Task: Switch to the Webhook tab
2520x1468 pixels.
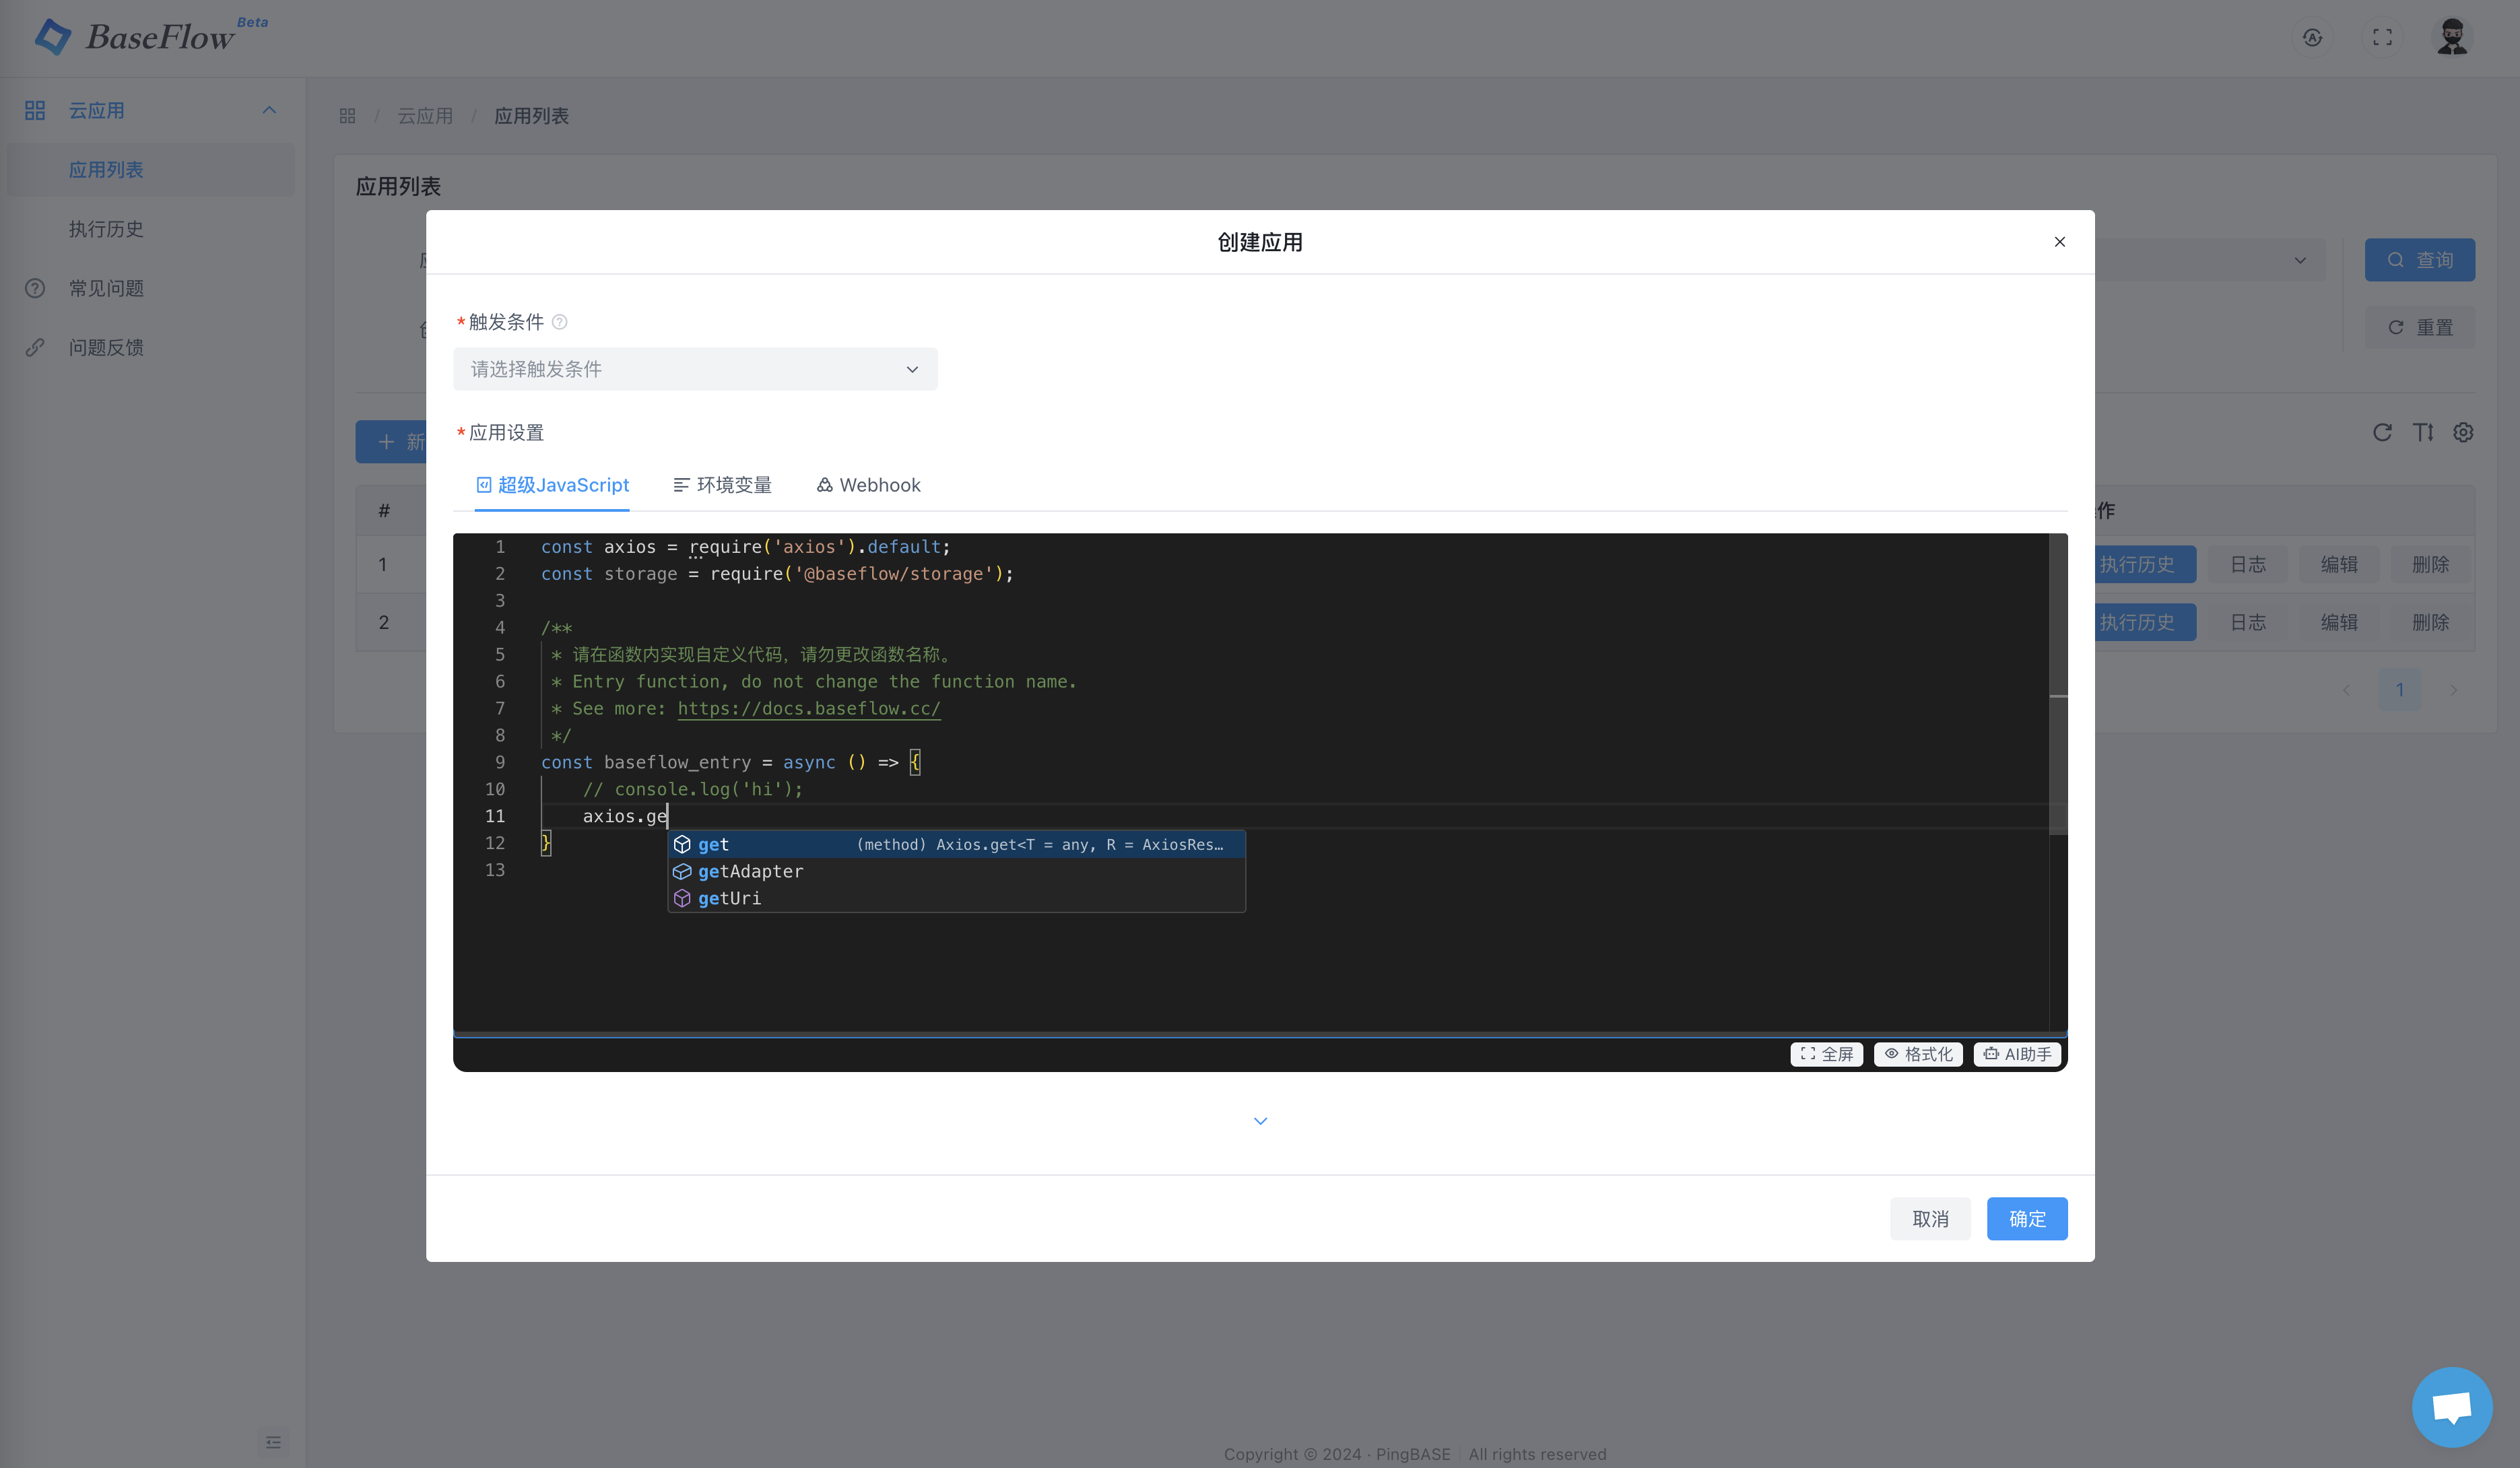Action: point(868,485)
